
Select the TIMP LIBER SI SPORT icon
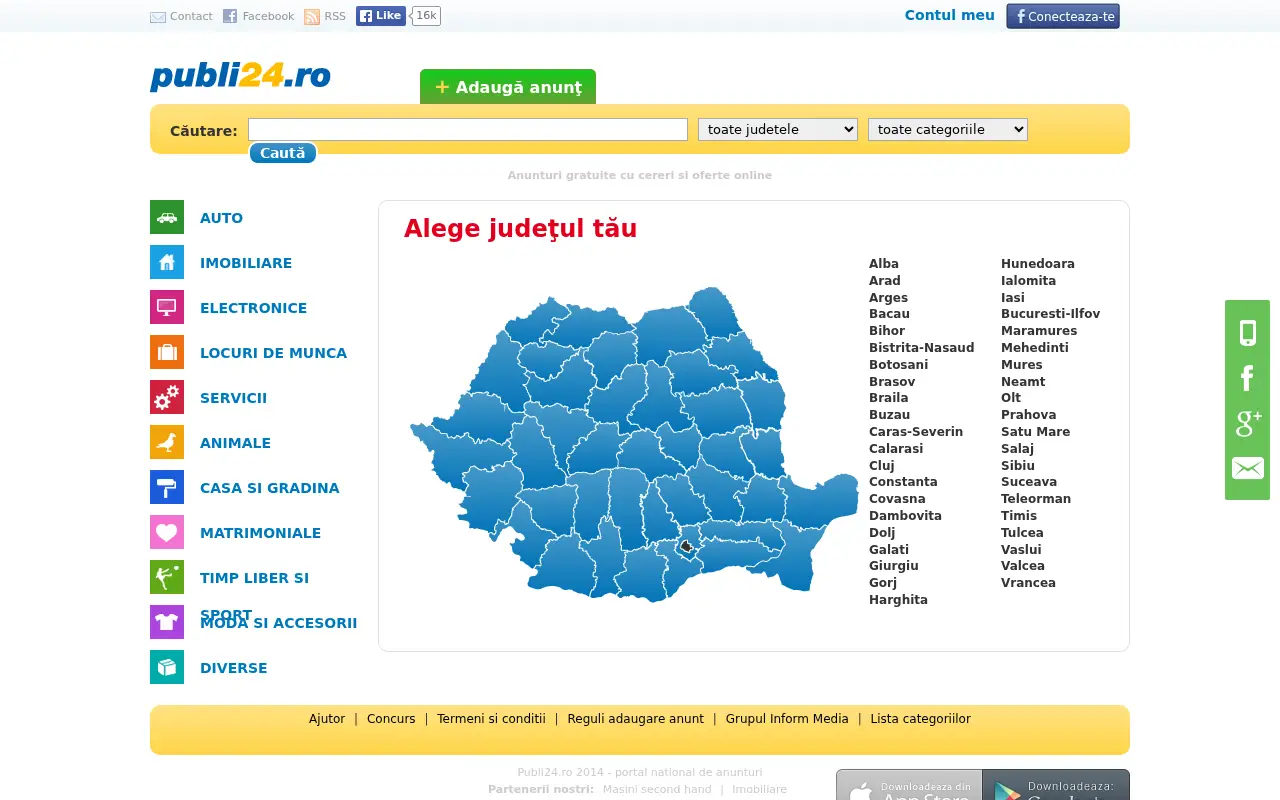click(x=167, y=577)
